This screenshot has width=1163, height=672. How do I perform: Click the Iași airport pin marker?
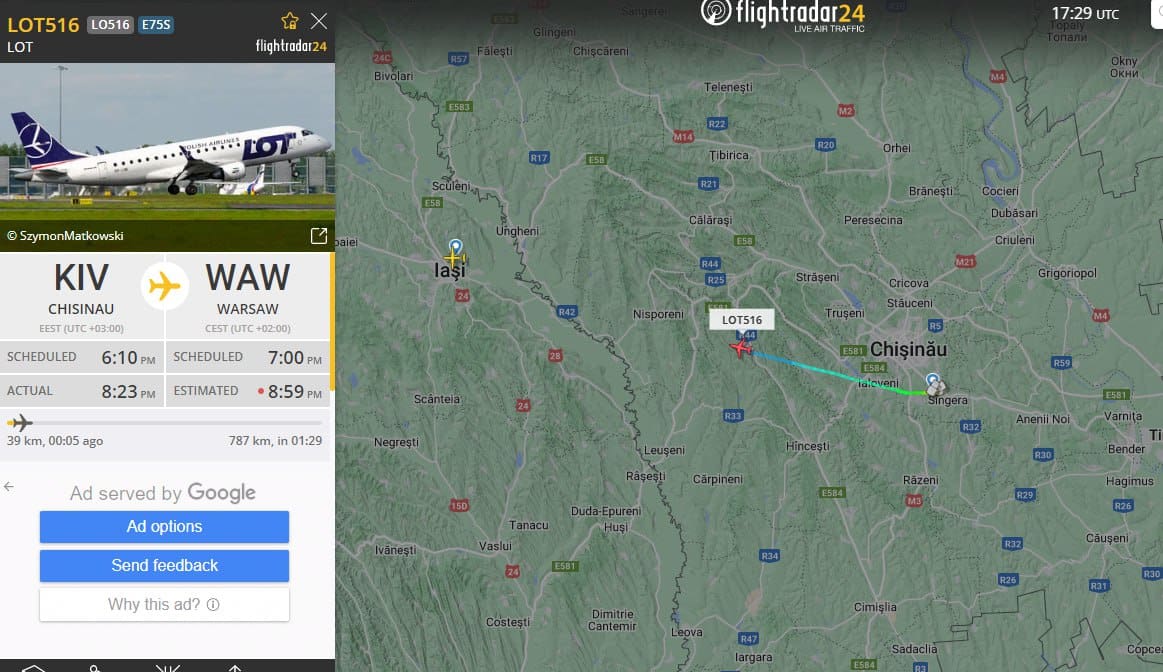pos(455,248)
